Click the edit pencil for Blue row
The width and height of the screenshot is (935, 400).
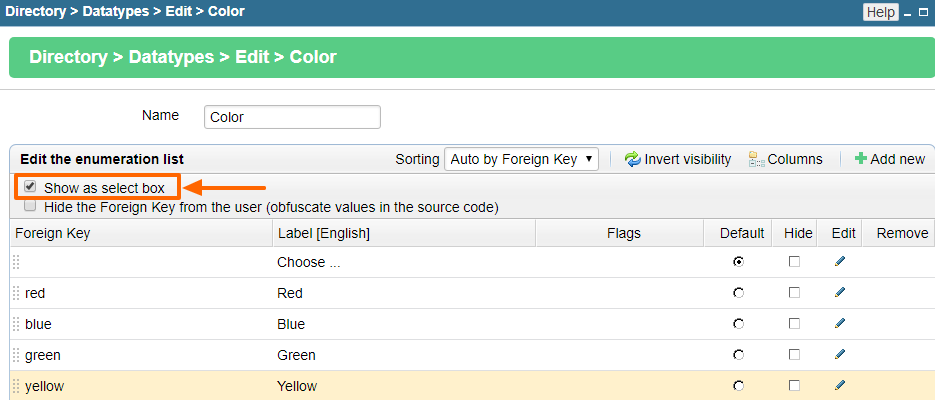(840, 324)
